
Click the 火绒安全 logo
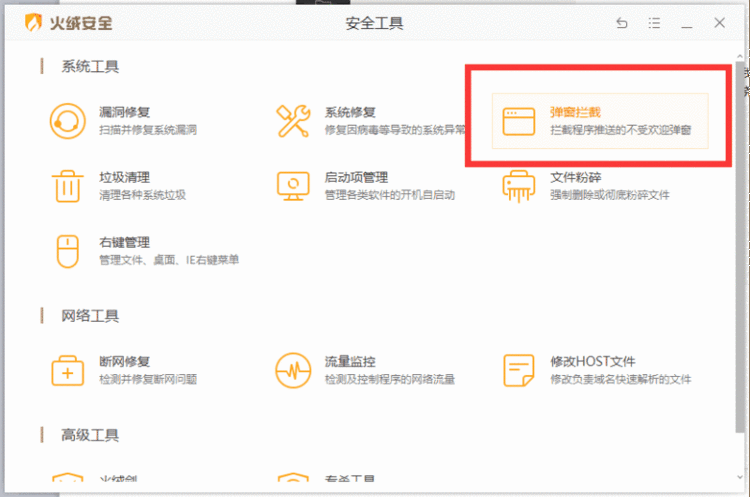tap(70, 22)
